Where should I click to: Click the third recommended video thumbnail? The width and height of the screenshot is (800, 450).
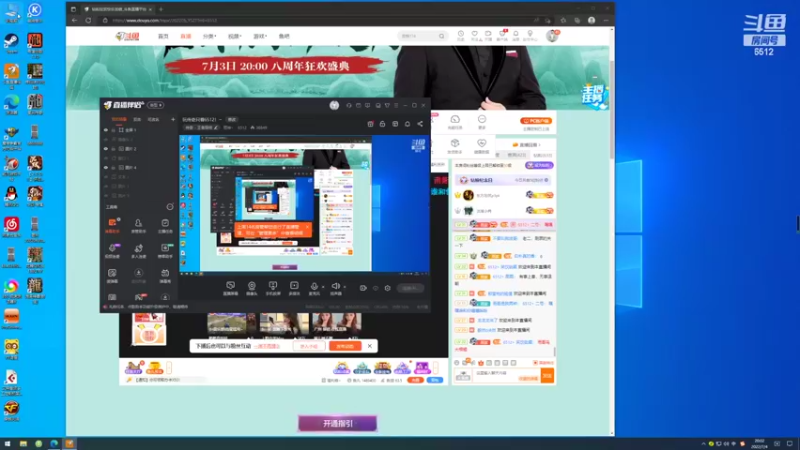pyautogui.click(x=336, y=324)
